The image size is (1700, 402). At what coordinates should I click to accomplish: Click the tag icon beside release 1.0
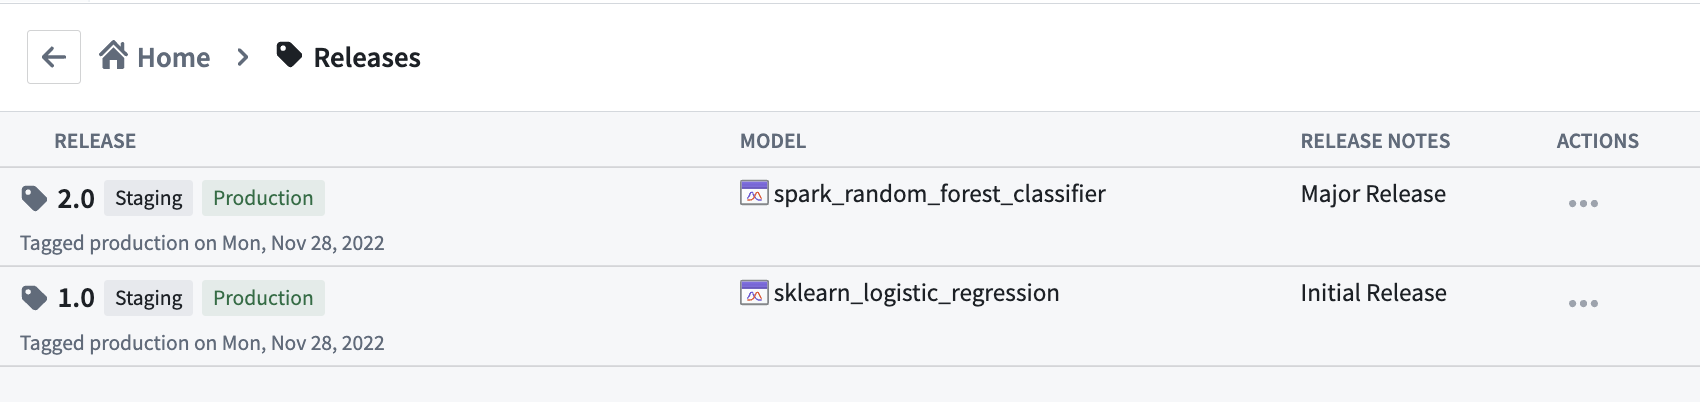(34, 298)
